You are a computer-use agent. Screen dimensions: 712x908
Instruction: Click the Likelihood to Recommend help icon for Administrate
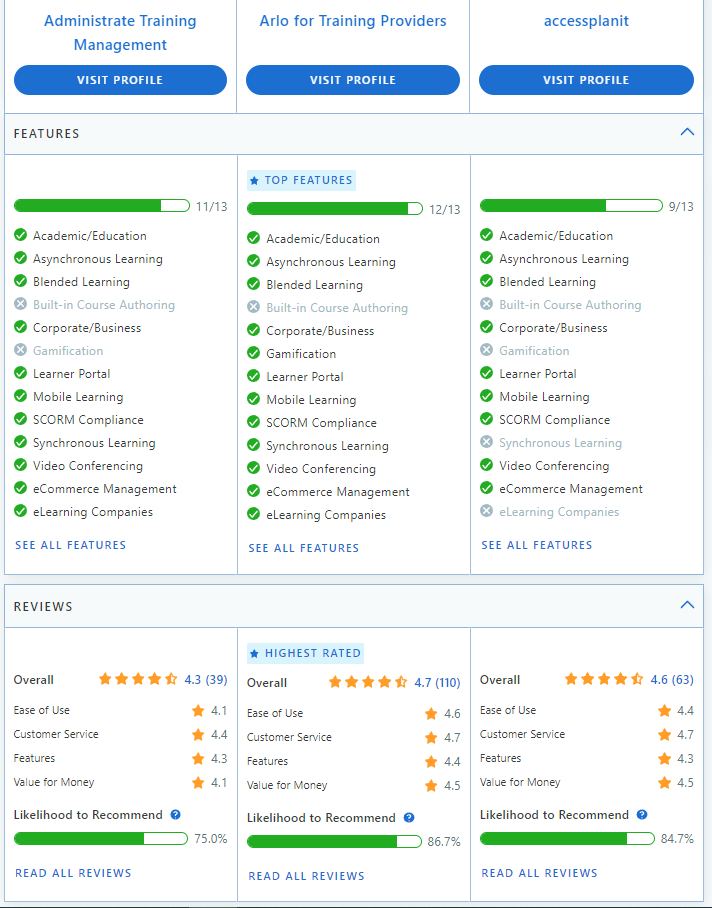point(175,815)
